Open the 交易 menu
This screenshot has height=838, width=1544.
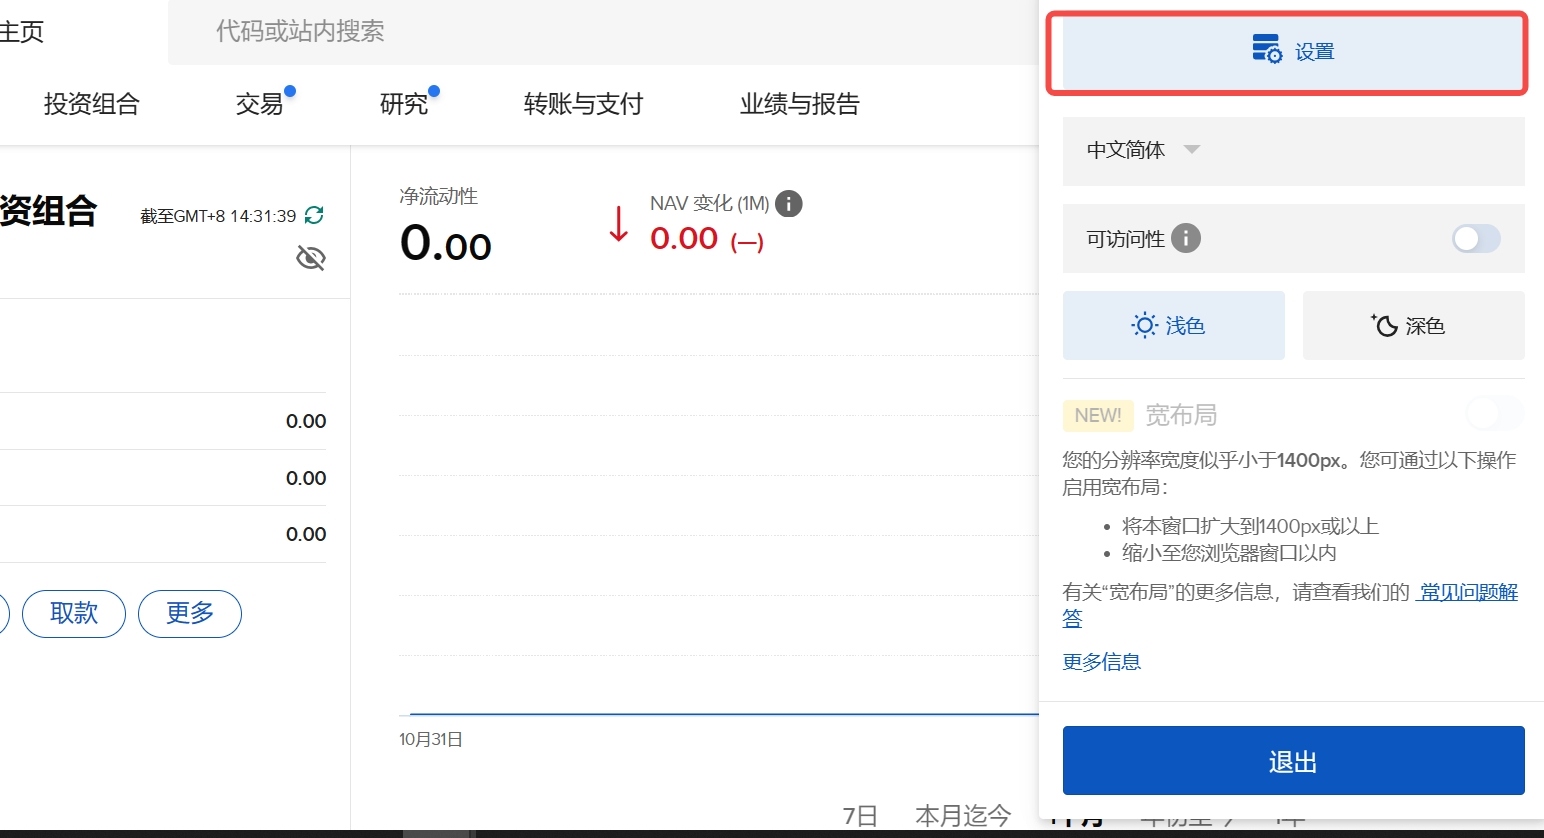coord(257,104)
